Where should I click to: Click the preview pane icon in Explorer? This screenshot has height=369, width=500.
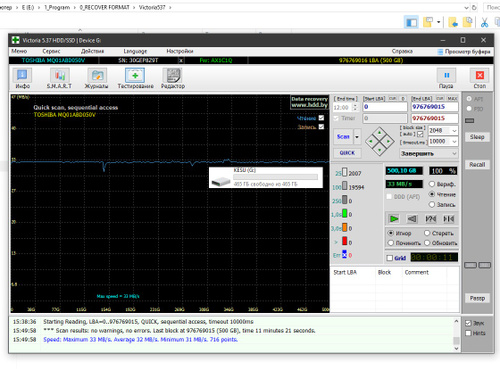tap(411, 22)
